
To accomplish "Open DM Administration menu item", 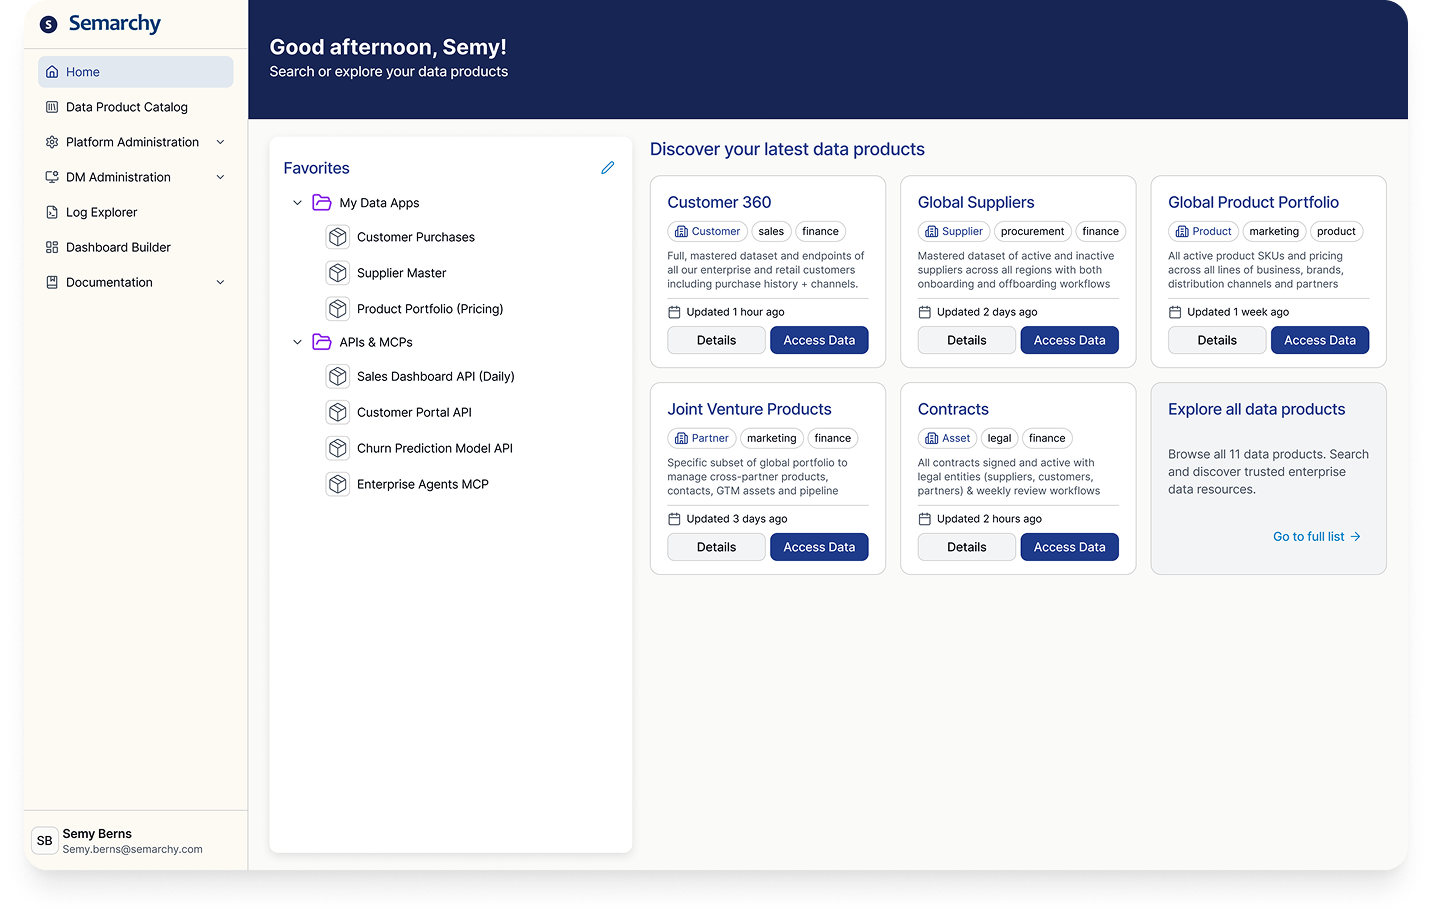I will [136, 177].
